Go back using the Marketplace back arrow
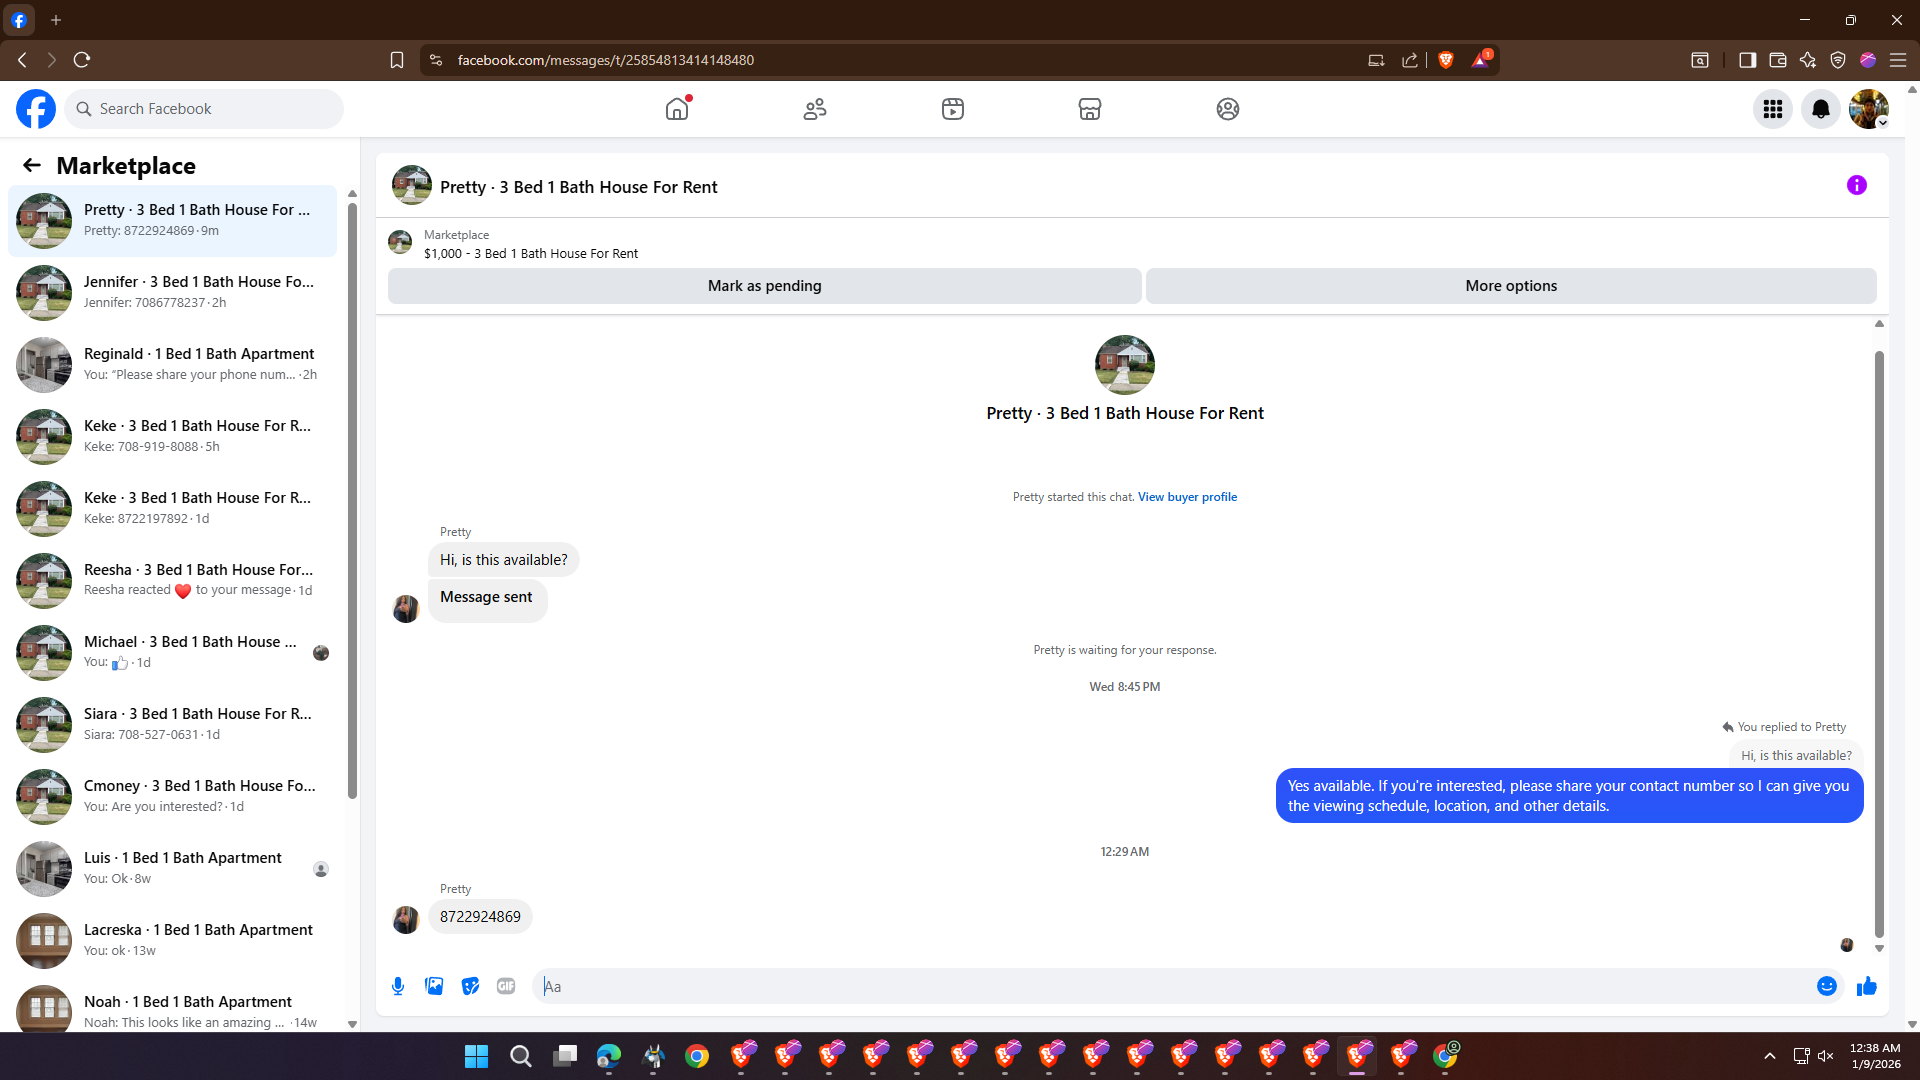The width and height of the screenshot is (1920, 1080). click(x=32, y=165)
